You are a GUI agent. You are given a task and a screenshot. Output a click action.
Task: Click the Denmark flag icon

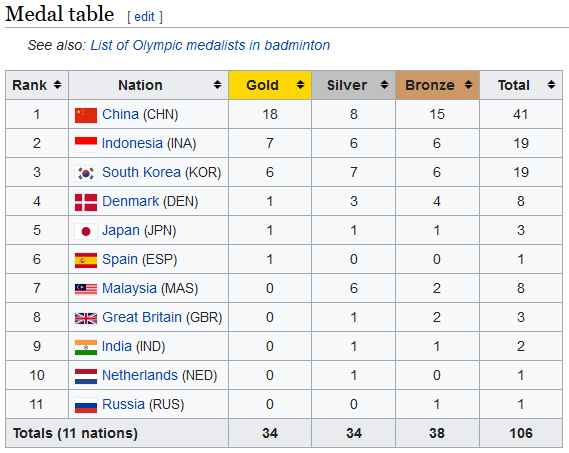pos(86,202)
